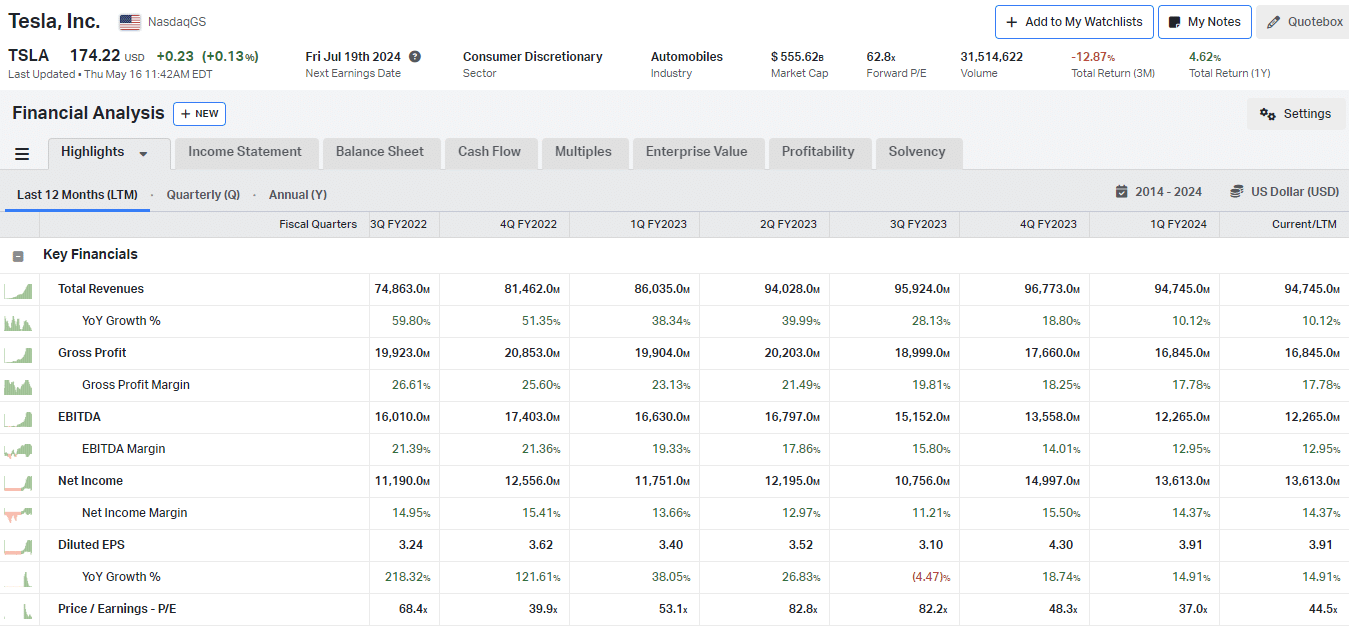
Task: Collapse the Key Financials section
Action: (18, 256)
